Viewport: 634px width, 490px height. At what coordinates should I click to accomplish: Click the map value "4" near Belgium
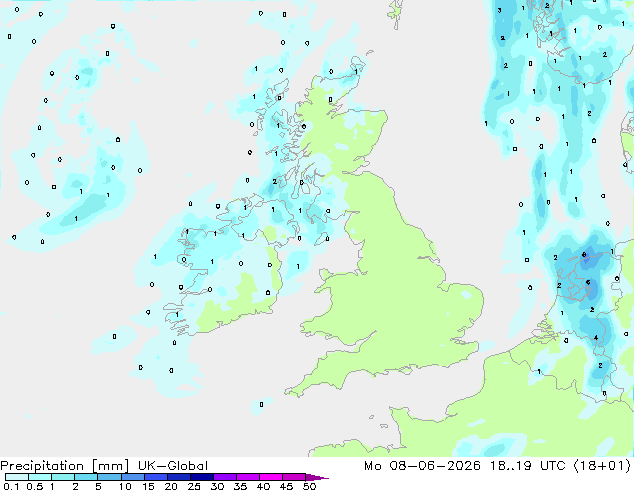pyautogui.click(x=596, y=338)
